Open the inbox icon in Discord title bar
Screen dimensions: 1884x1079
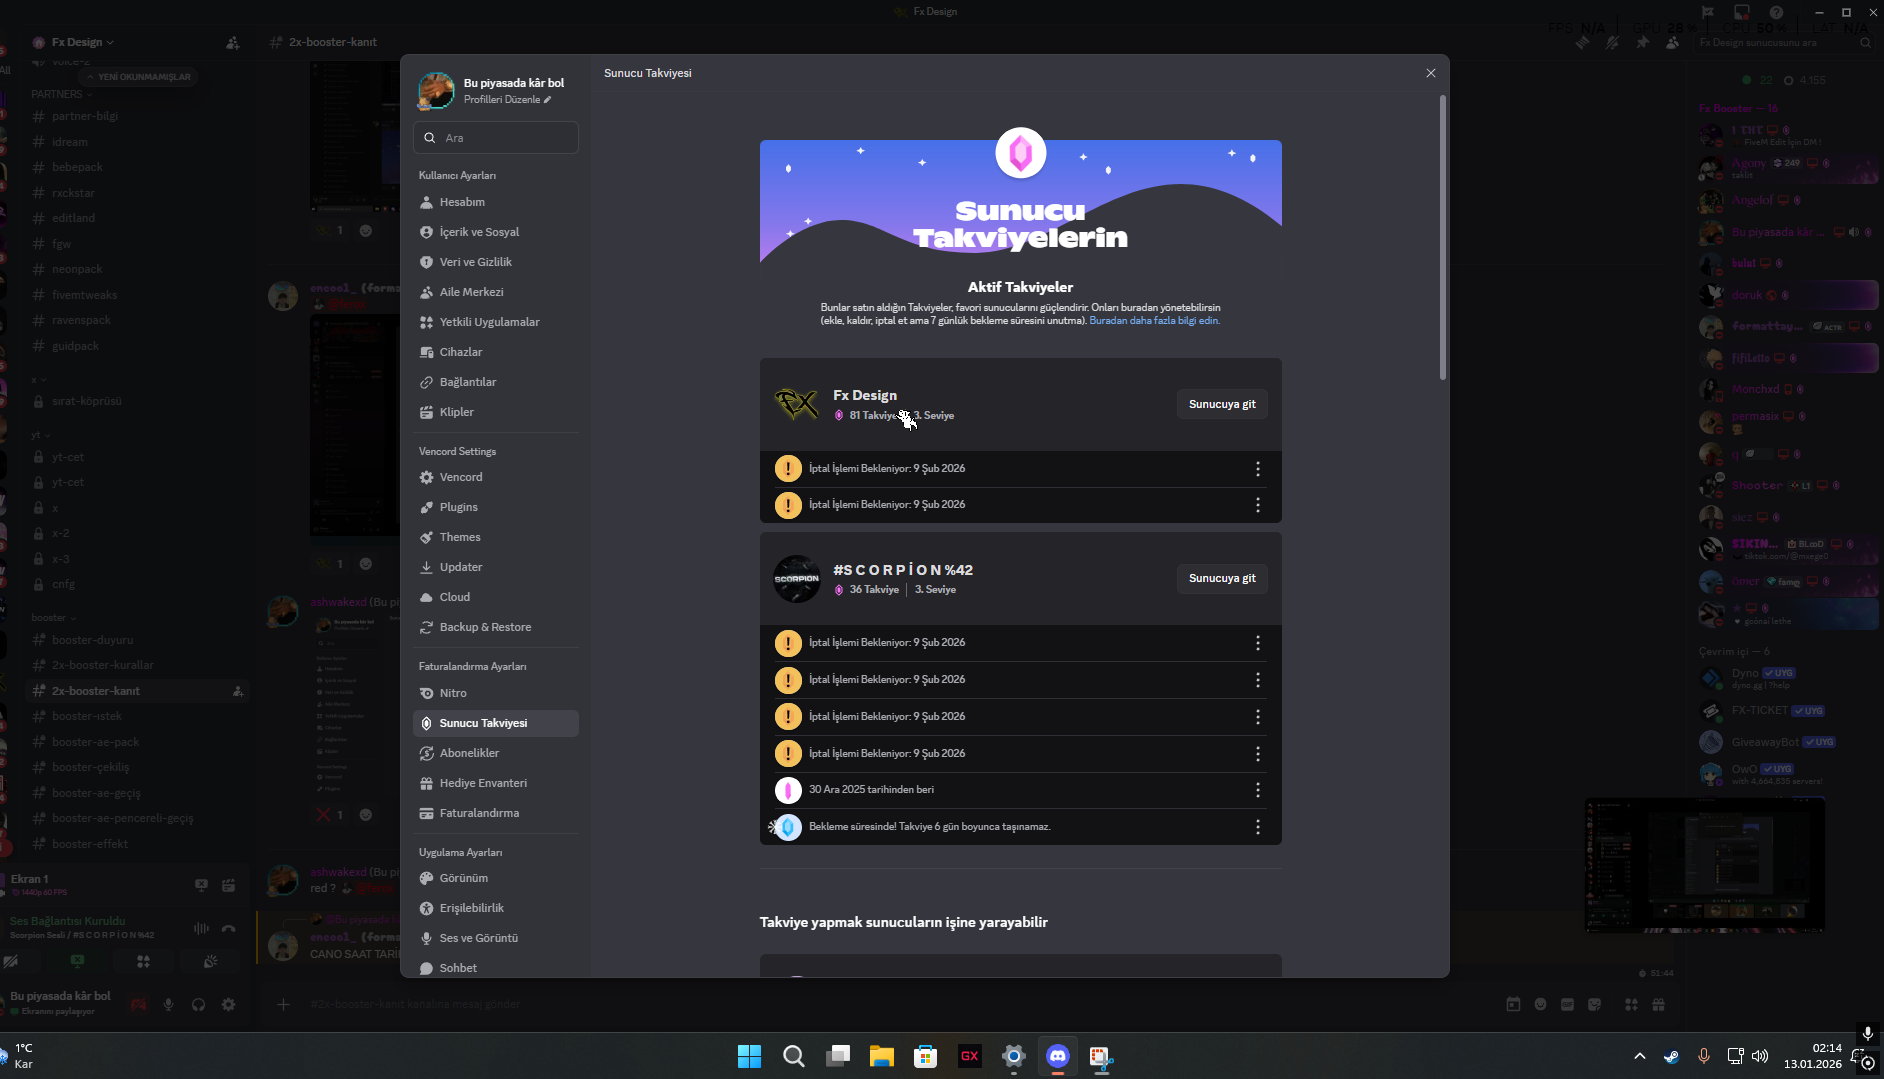pyautogui.click(x=1742, y=12)
